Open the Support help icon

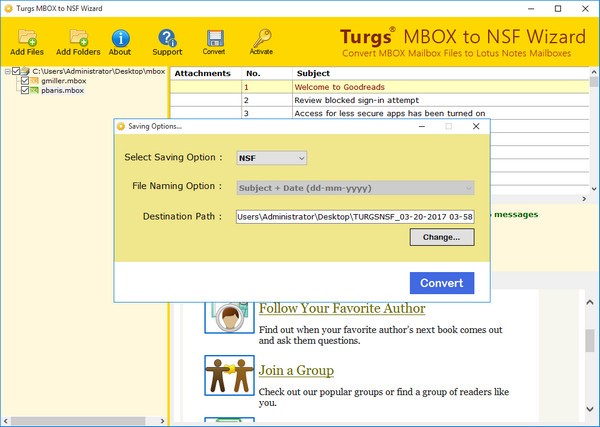pyautogui.click(x=168, y=39)
